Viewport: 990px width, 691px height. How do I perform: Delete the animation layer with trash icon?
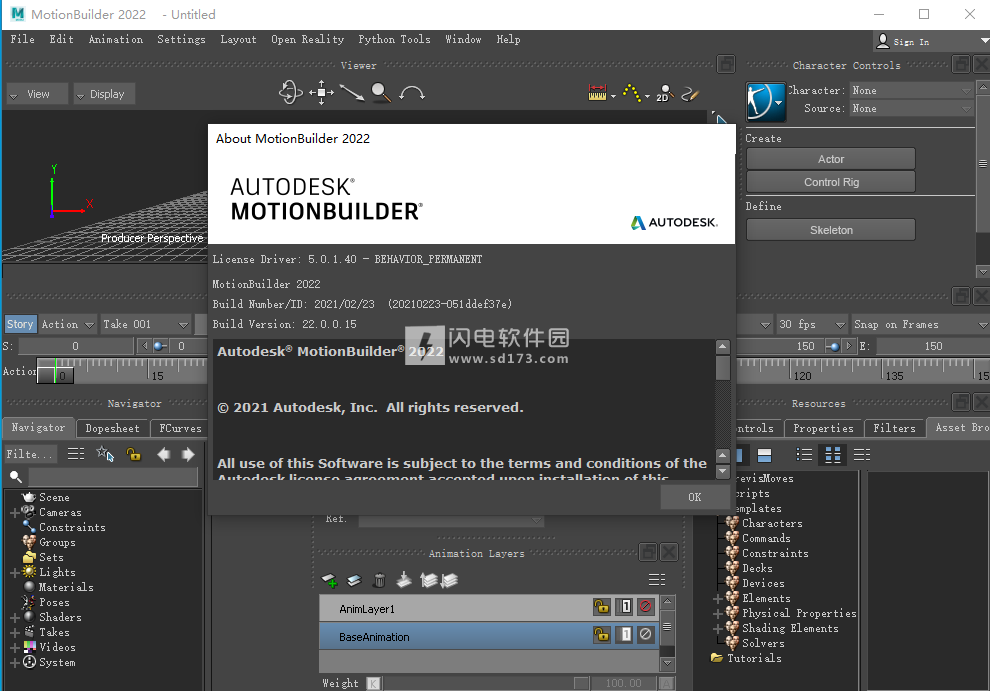coord(379,580)
